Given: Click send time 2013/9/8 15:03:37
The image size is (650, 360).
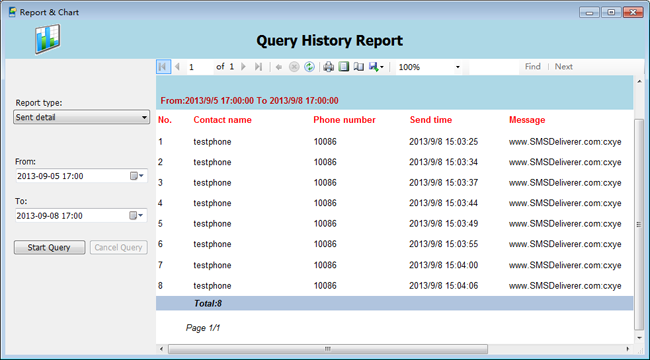Looking at the screenshot, I should click(444, 183).
